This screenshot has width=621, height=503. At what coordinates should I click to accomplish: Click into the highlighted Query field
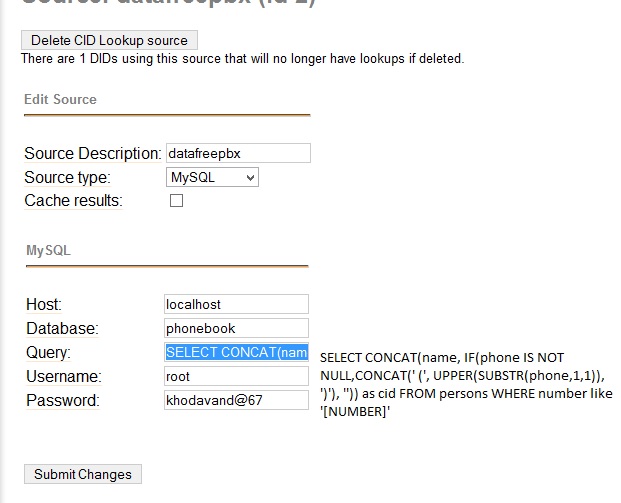pos(236,352)
